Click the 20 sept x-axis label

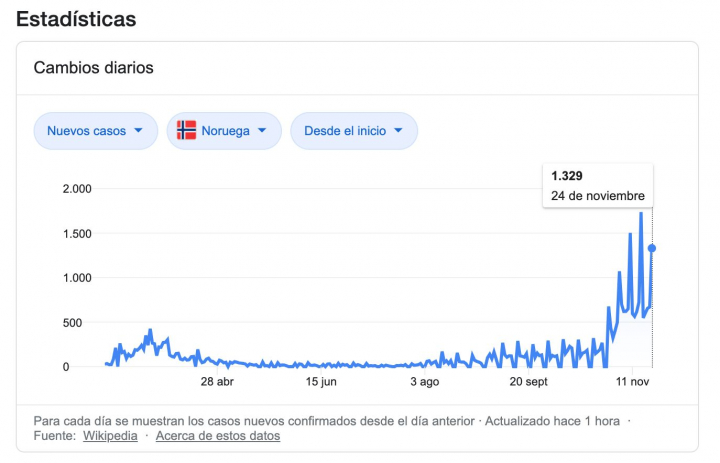(x=529, y=382)
